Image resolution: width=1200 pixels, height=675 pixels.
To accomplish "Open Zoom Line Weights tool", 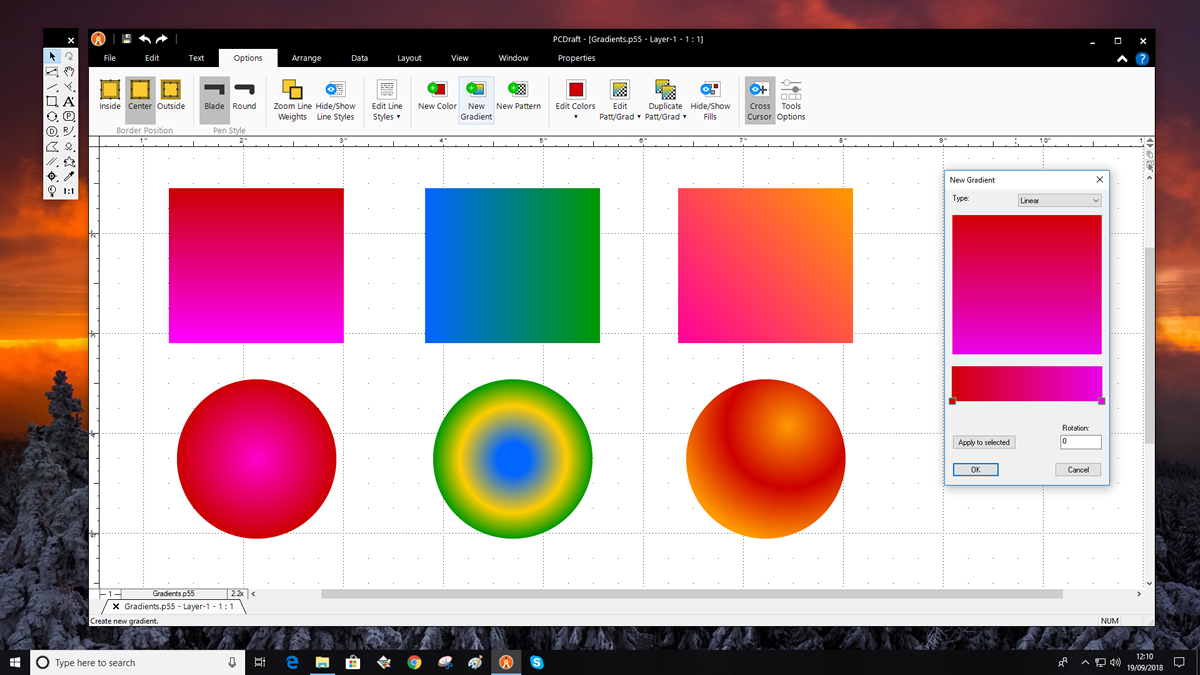I will click(x=292, y=91).
